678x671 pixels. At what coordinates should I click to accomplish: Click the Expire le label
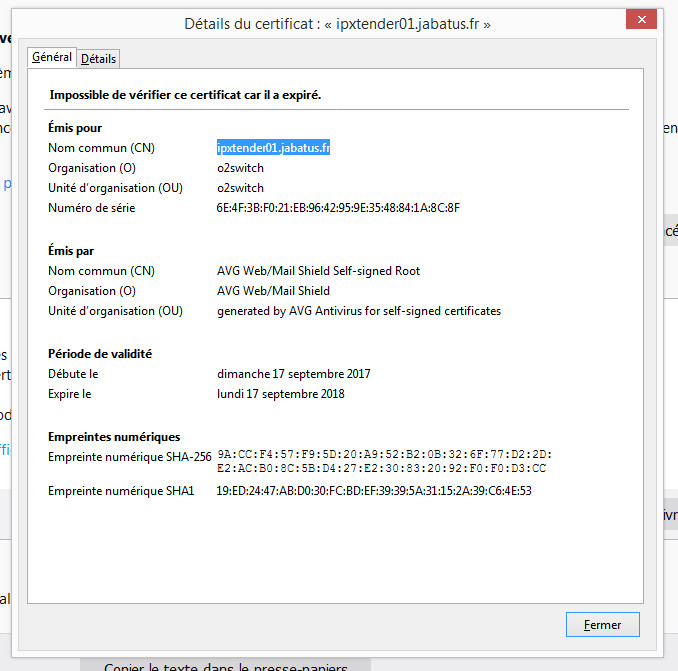pos(70,394)
